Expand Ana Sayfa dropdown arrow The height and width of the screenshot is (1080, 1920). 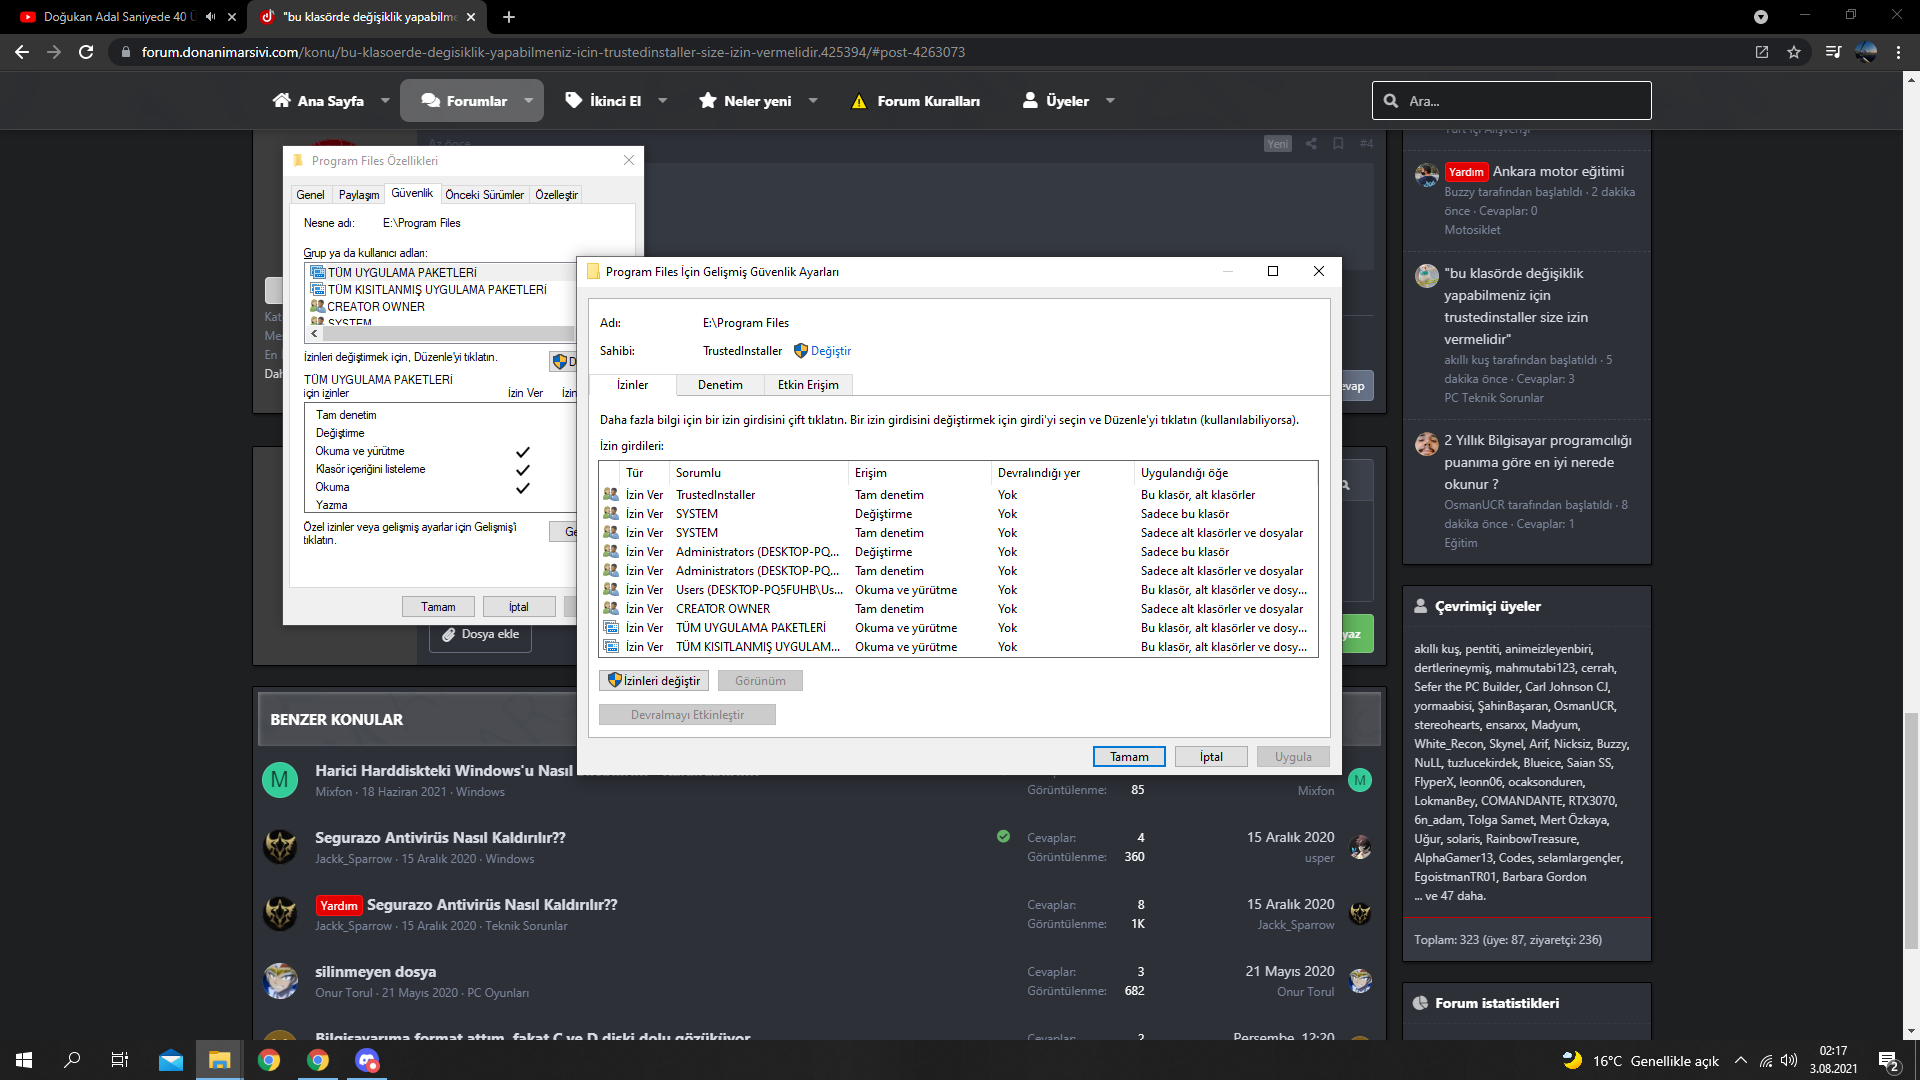(385, 101)
